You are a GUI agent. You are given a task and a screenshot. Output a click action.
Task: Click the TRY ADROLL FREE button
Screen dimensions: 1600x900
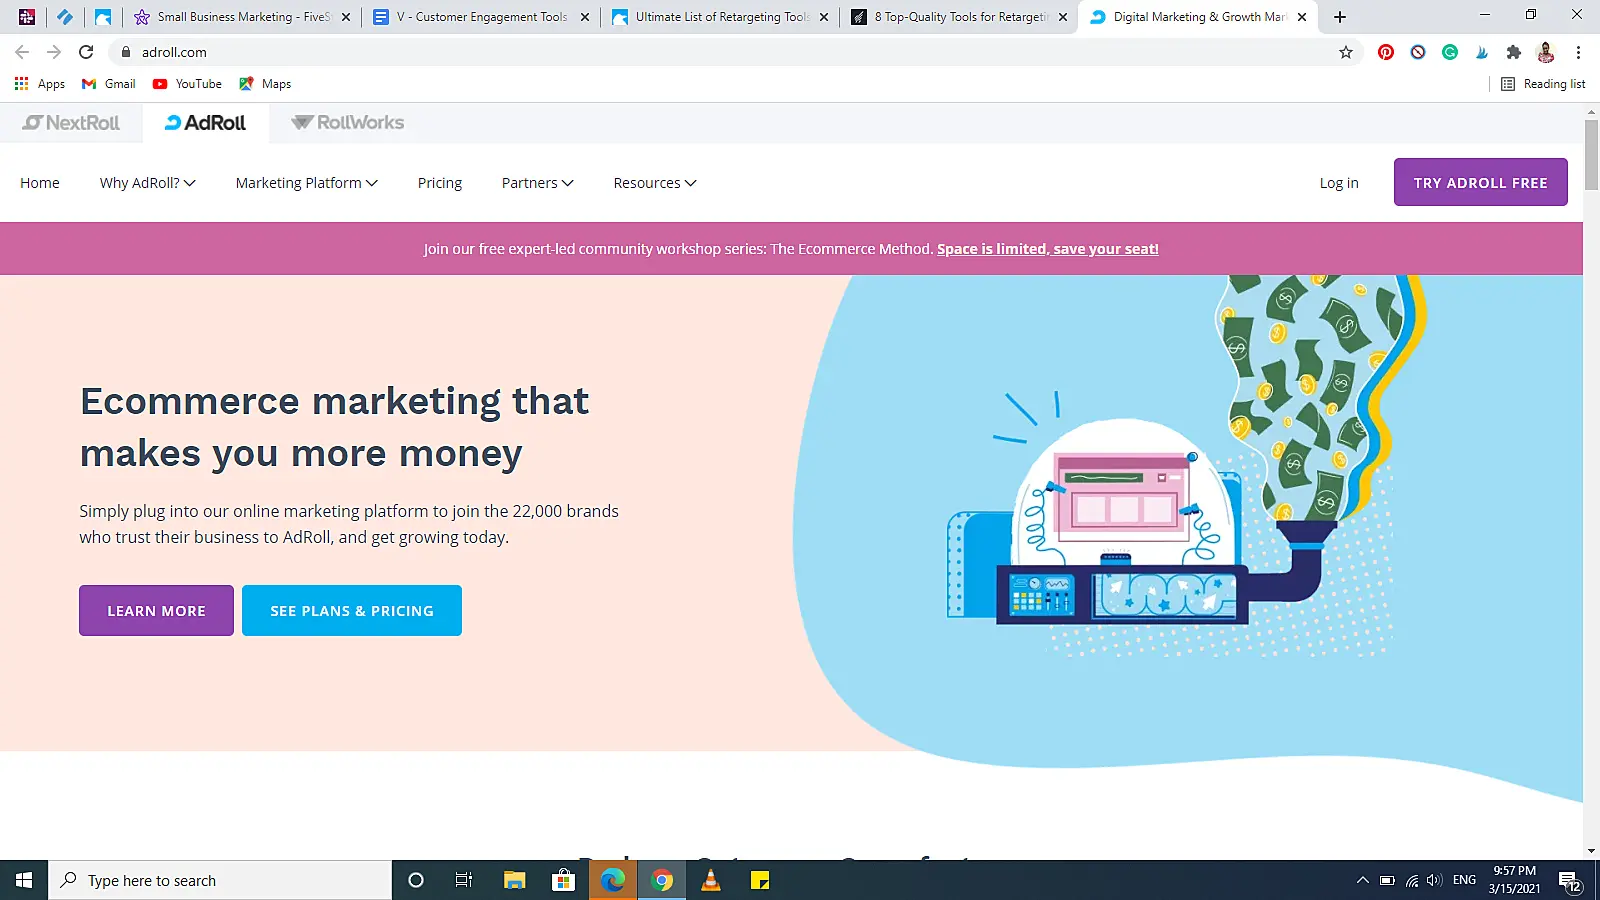point(1480,182)
